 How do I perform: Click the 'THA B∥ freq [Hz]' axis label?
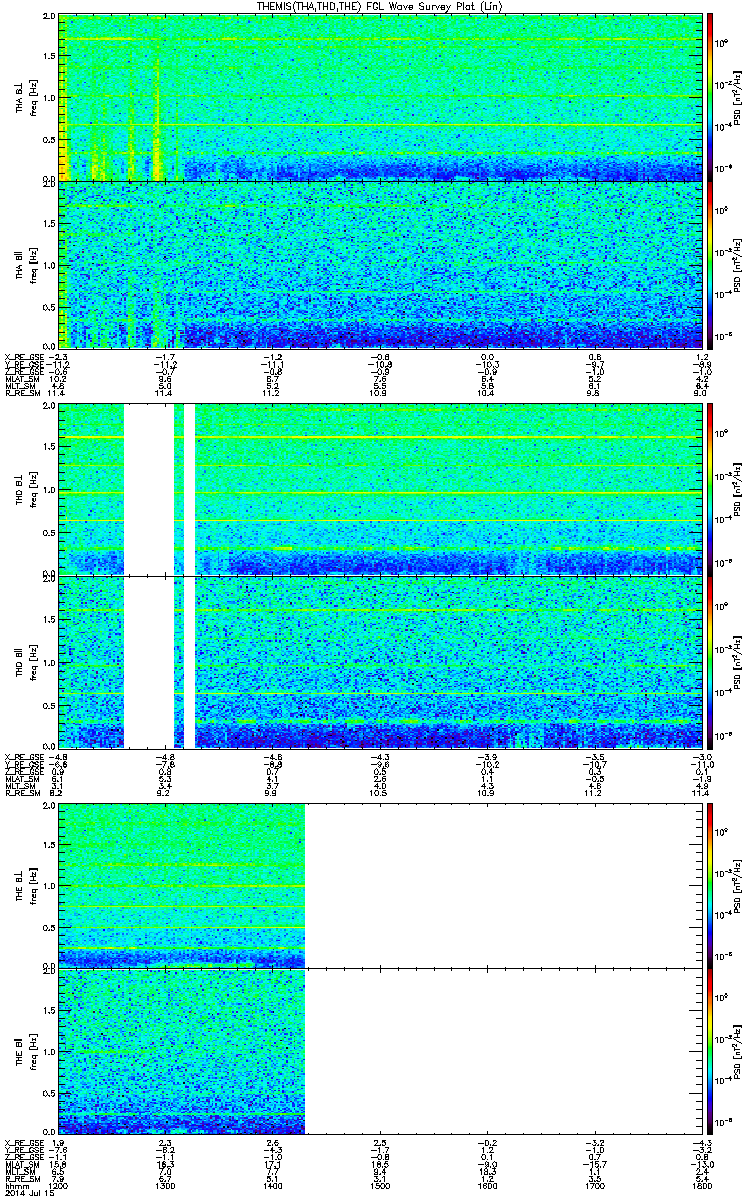26,265
